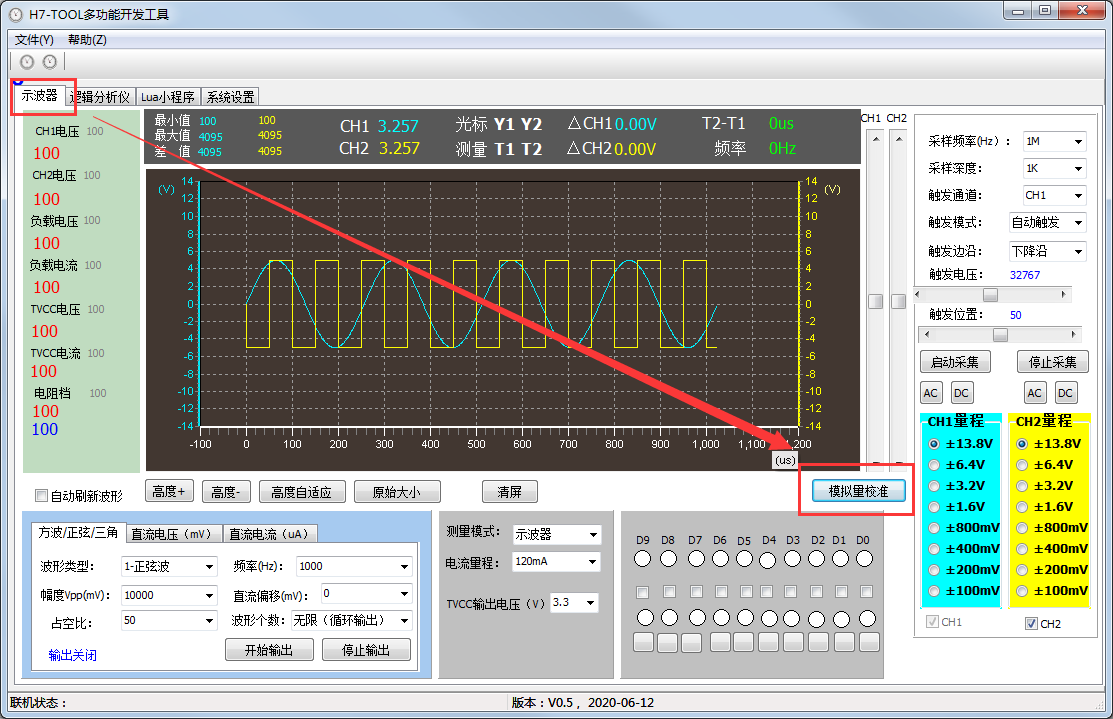
Task: Open the 帮助(Z) menu
Action: point(87,40)
